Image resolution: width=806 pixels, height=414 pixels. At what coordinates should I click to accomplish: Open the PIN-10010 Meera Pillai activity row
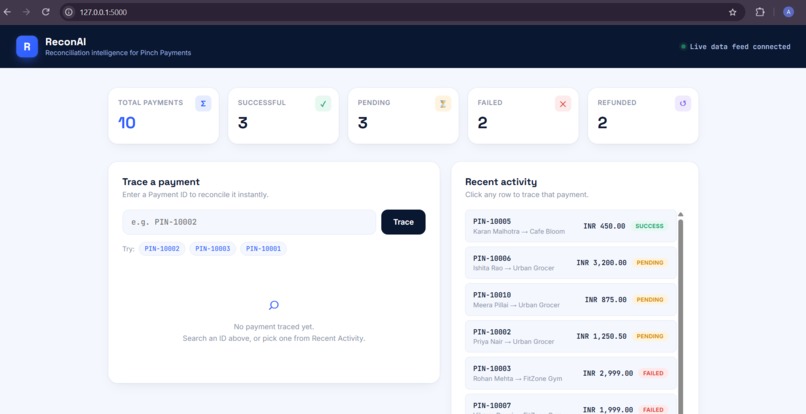point(571,299)
